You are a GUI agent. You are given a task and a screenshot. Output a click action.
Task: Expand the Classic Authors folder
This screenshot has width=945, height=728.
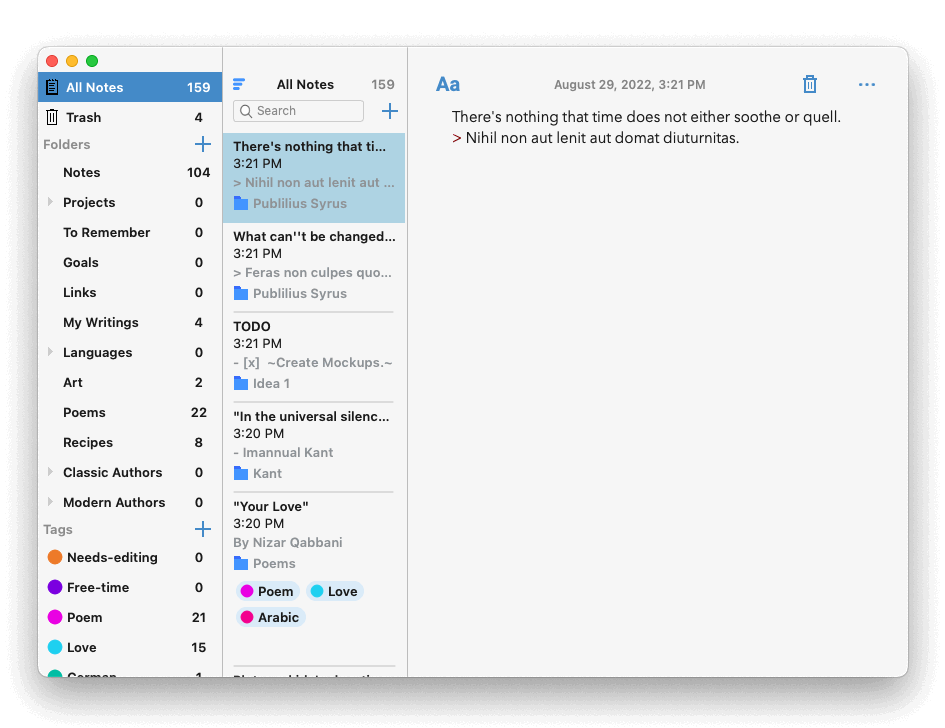(x=51, y=472)
